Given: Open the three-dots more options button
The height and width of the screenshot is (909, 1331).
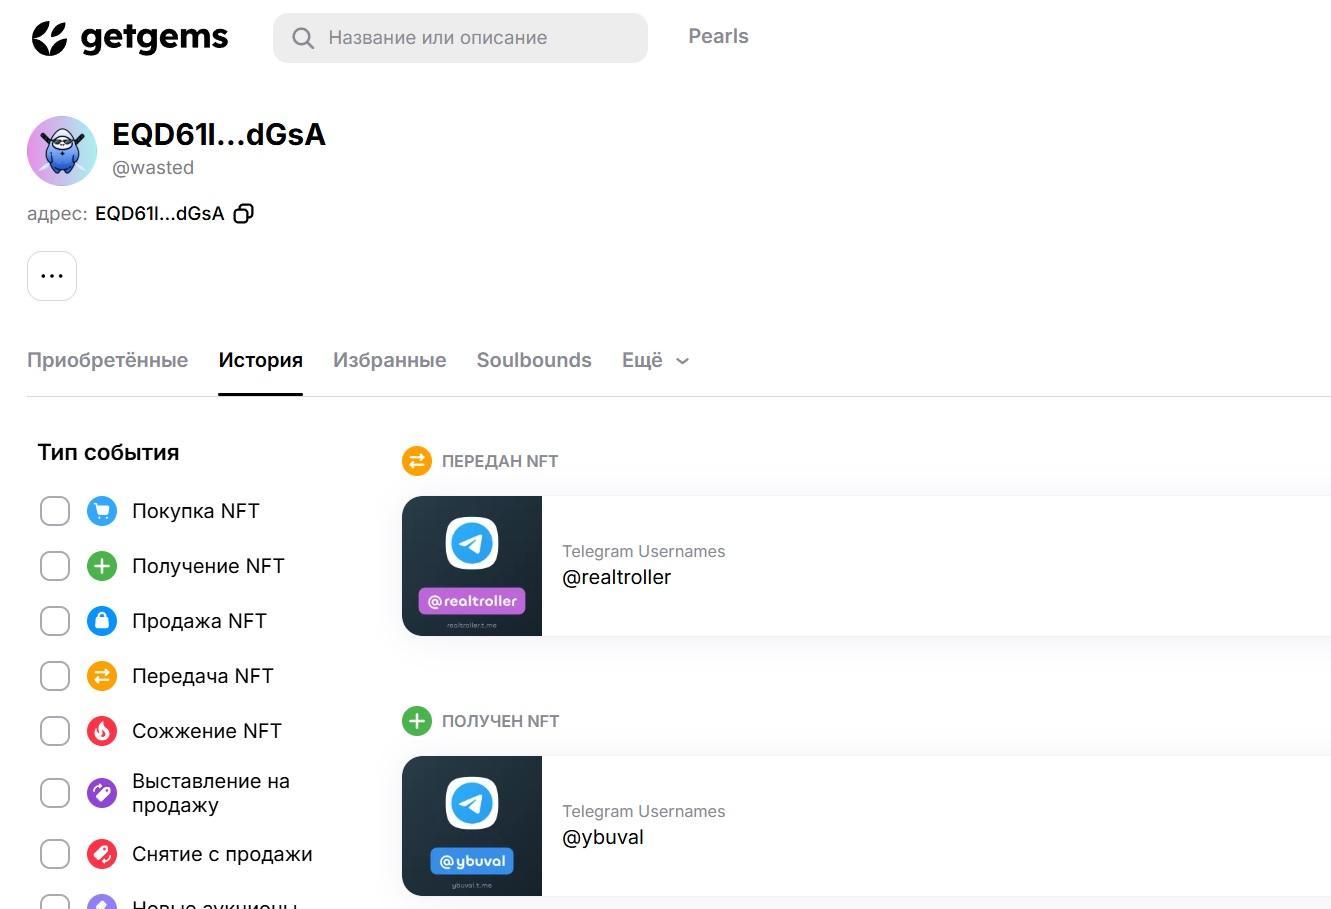Looking at the screenshot, I should point(52,276).
